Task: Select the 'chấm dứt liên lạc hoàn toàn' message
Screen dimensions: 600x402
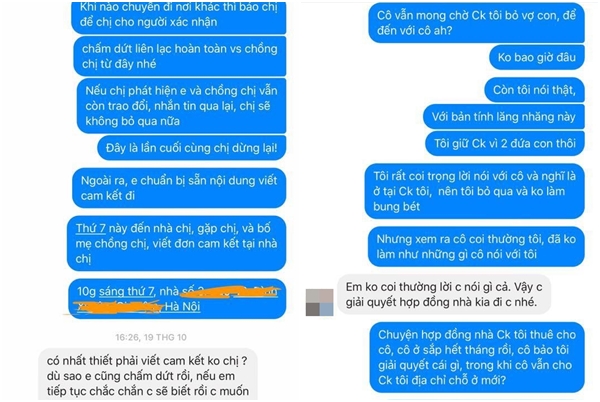Action: [x=179, y=56]
